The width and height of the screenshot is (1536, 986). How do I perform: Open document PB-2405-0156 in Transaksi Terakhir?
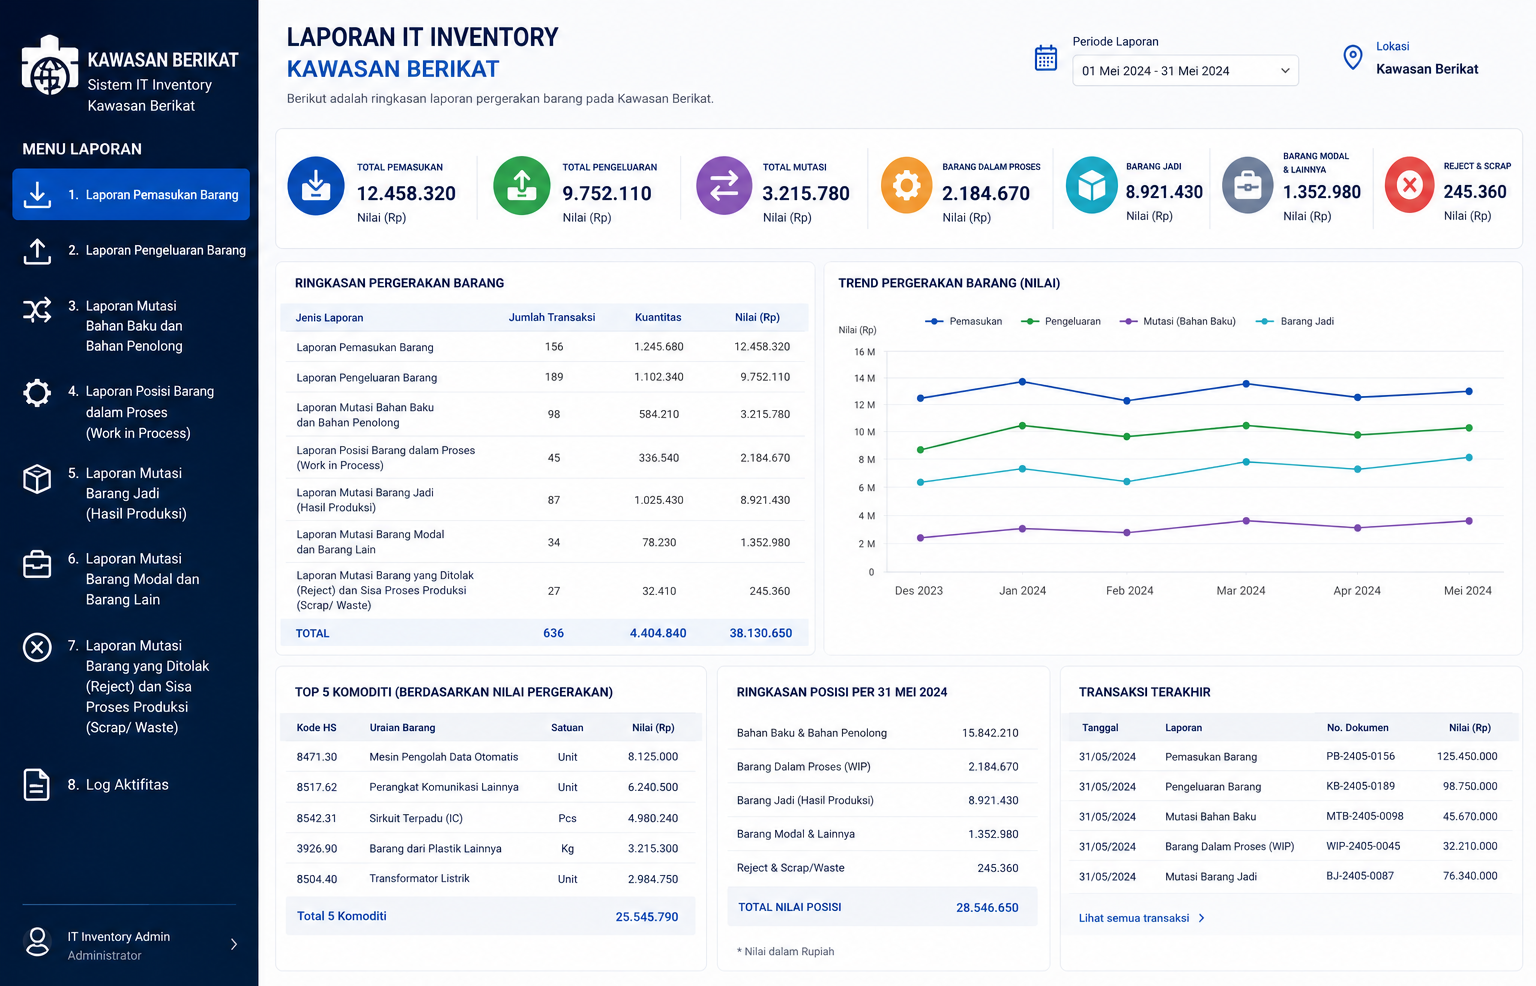[1360, 756]
